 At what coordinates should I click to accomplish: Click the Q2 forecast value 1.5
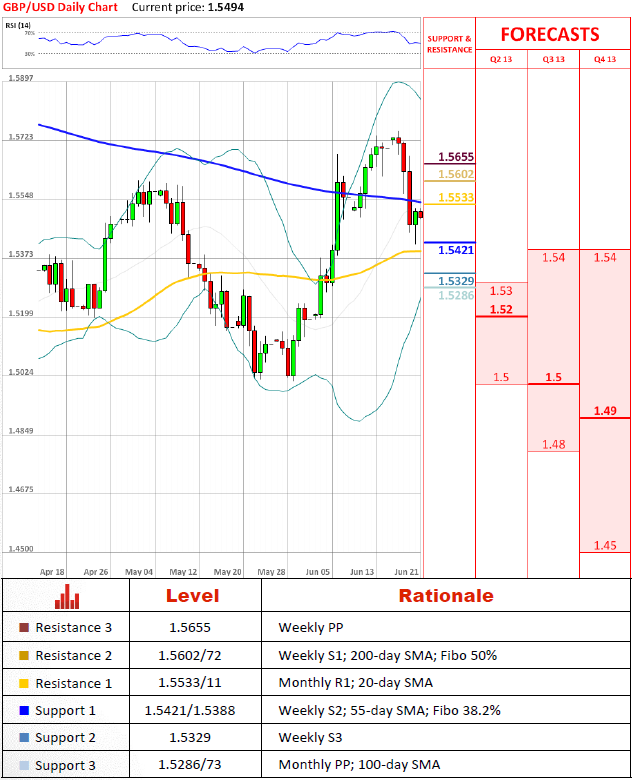pyautogui.click(x=501, y=377)
